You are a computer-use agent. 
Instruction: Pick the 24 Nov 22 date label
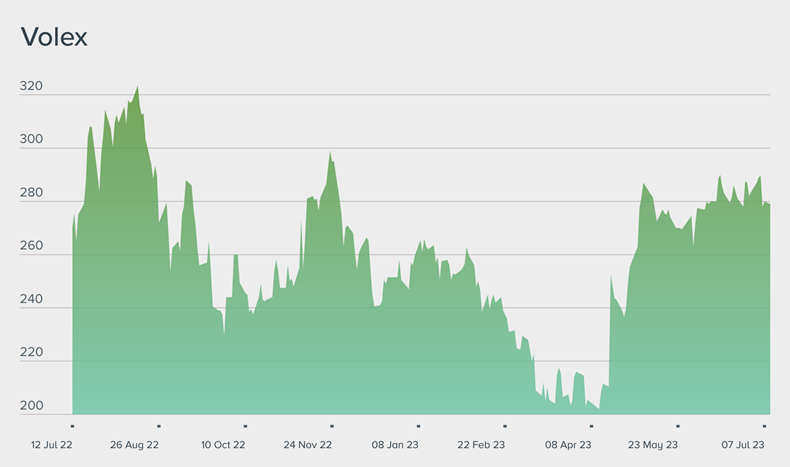[x=309, y=445]
